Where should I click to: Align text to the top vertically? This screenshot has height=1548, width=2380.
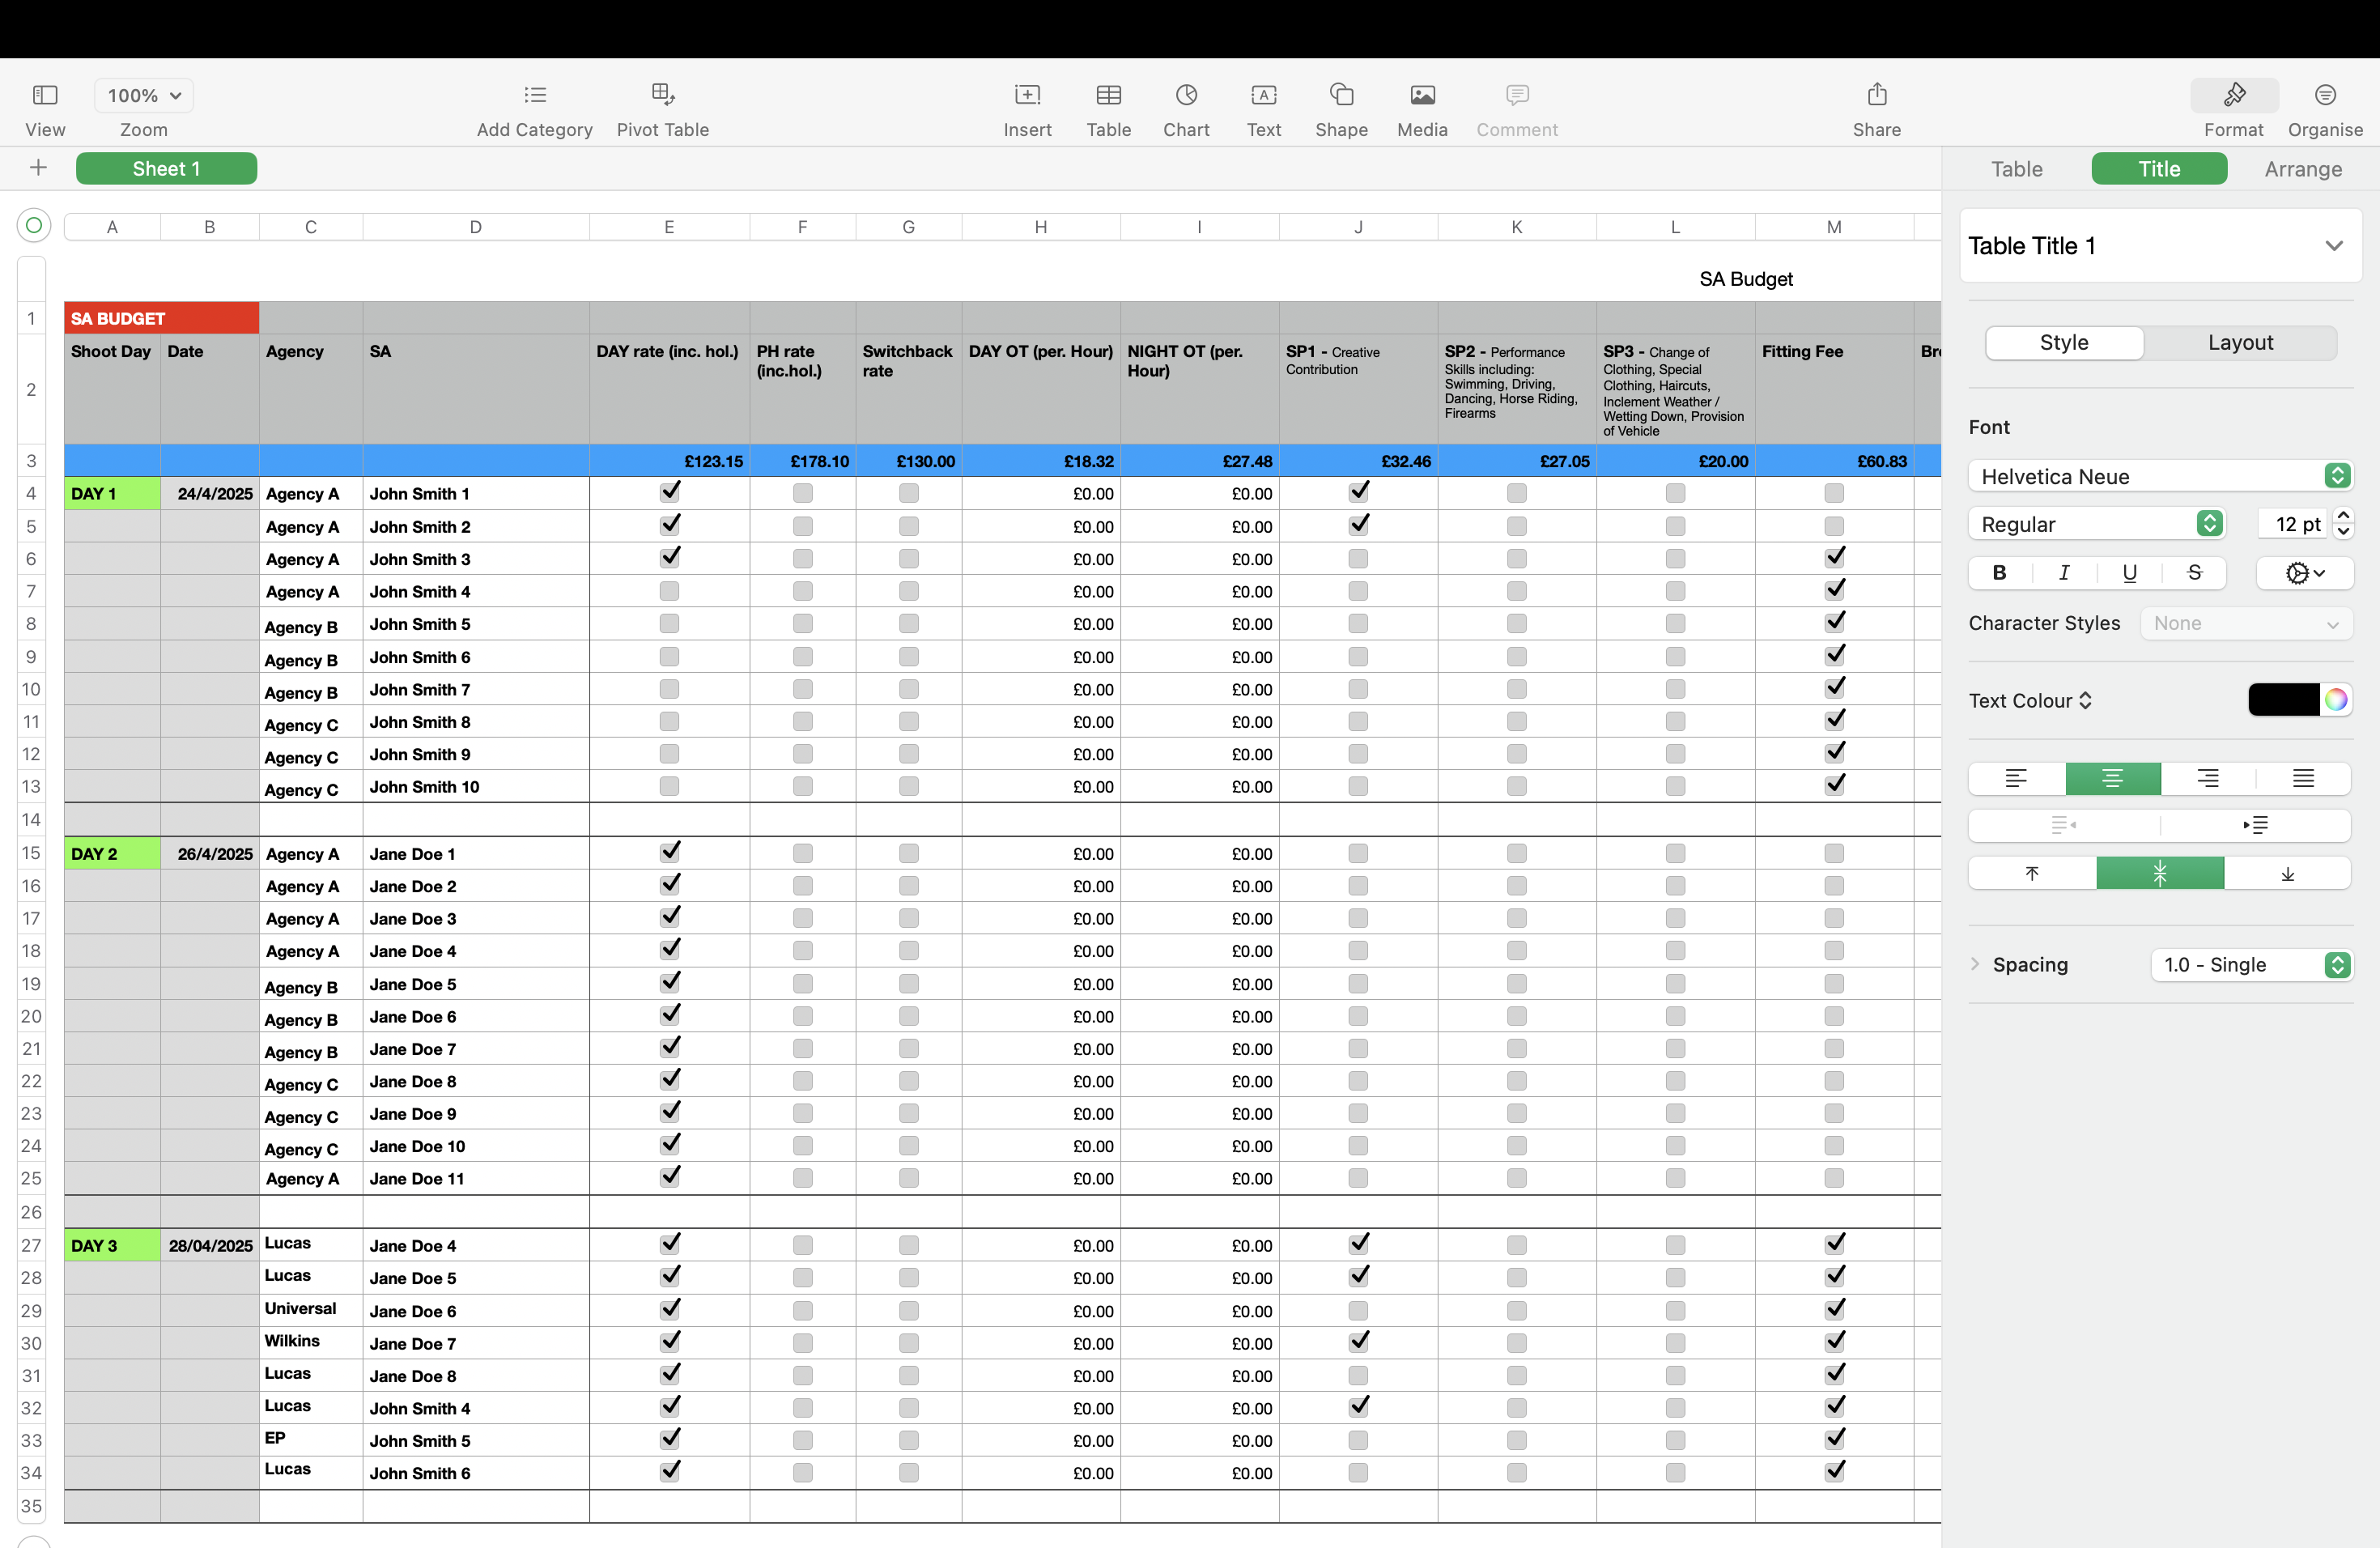[x=2032, y=873]
